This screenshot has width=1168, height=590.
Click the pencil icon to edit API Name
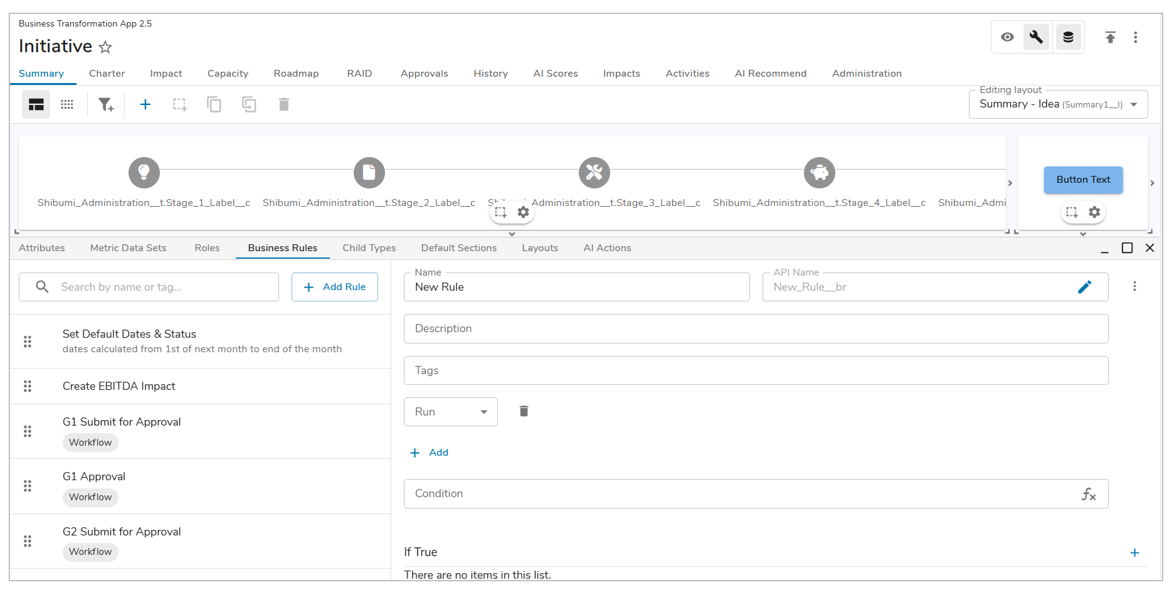coord(1084,287)
